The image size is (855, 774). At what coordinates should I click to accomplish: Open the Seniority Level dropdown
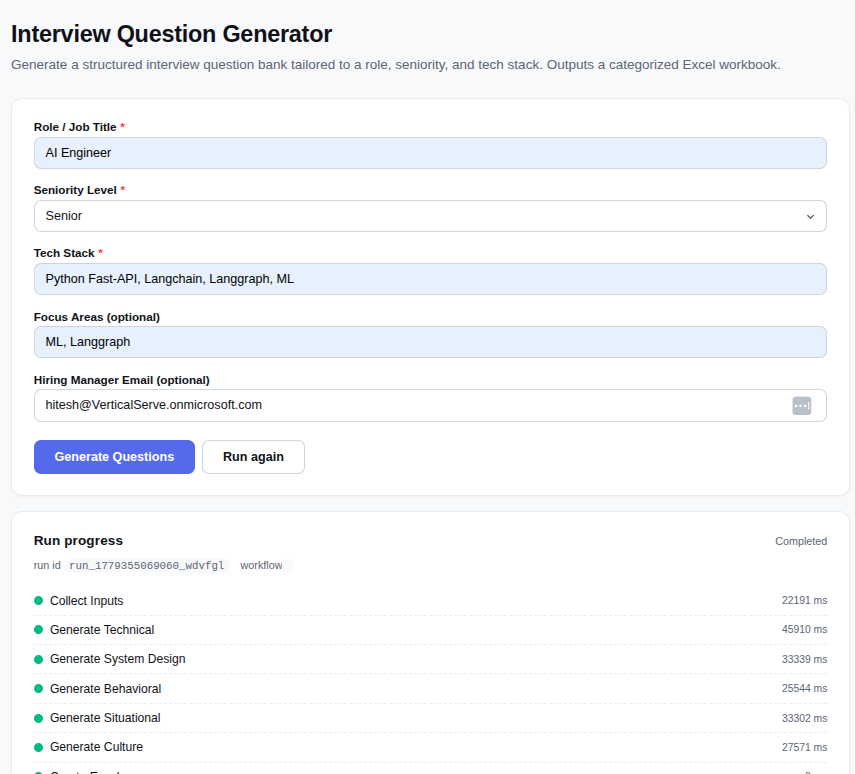pyautogui.click(x=430, y=216)
